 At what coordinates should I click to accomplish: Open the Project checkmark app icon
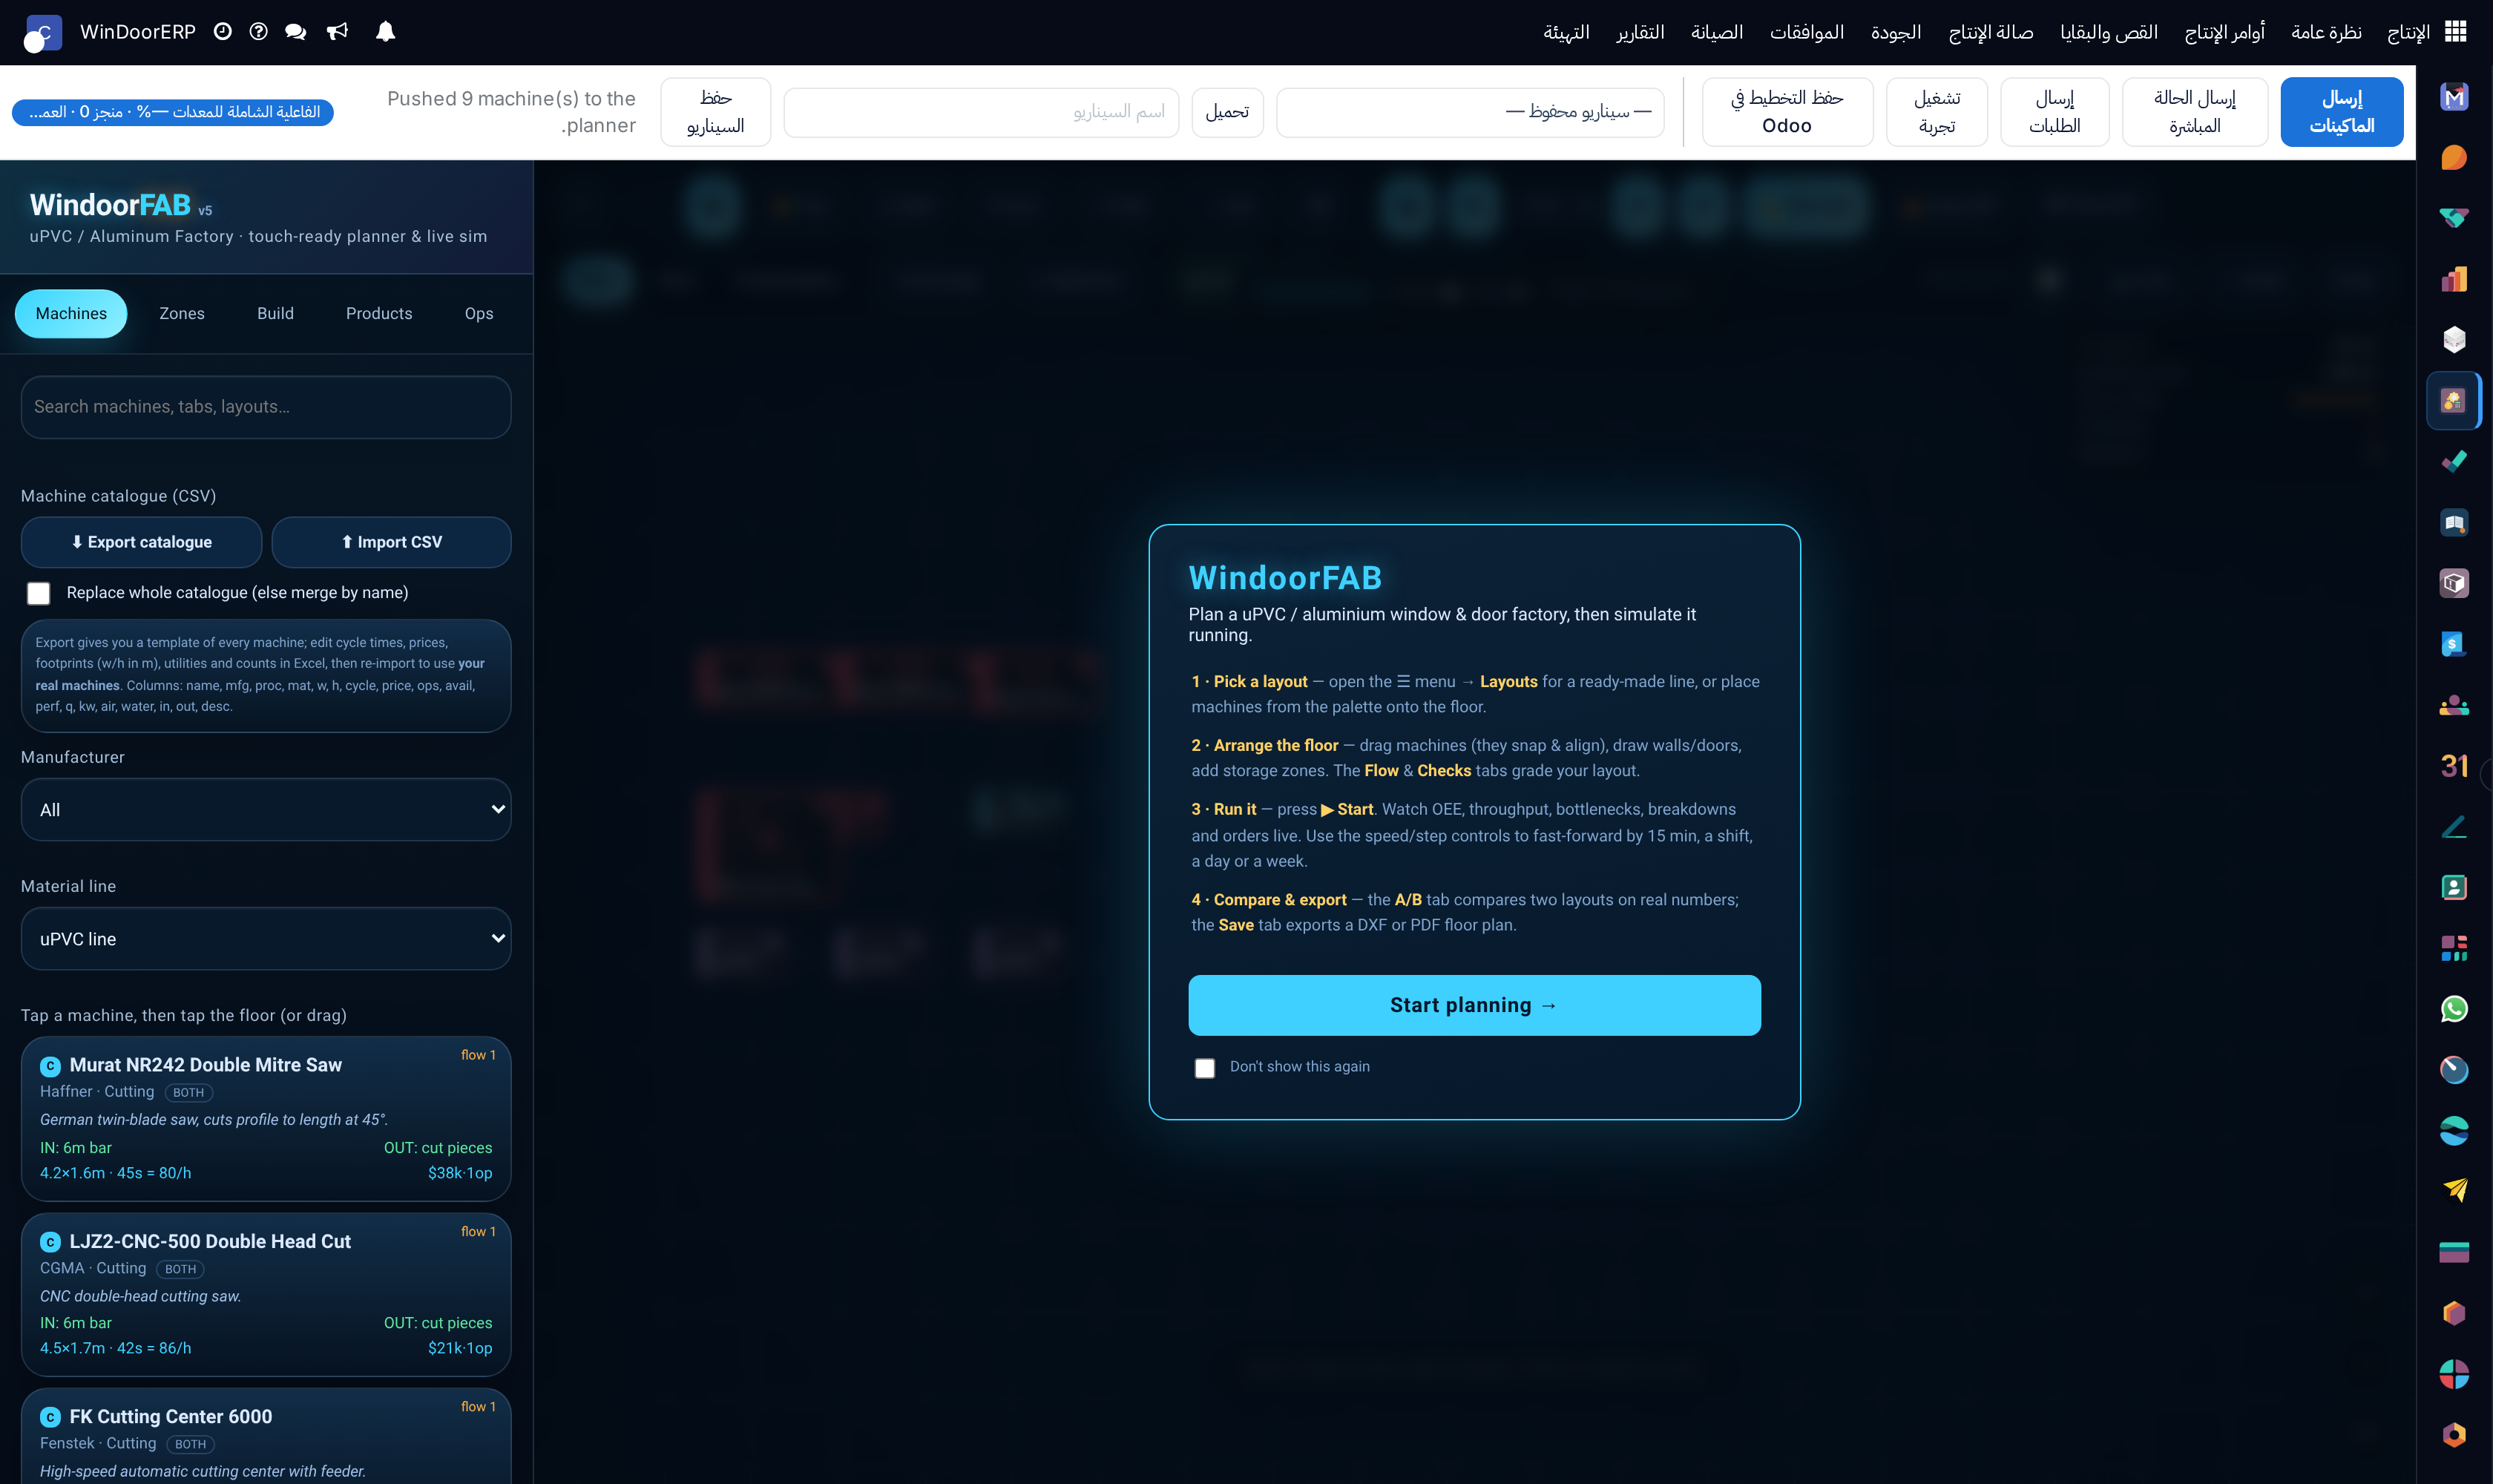[2454, 462]
